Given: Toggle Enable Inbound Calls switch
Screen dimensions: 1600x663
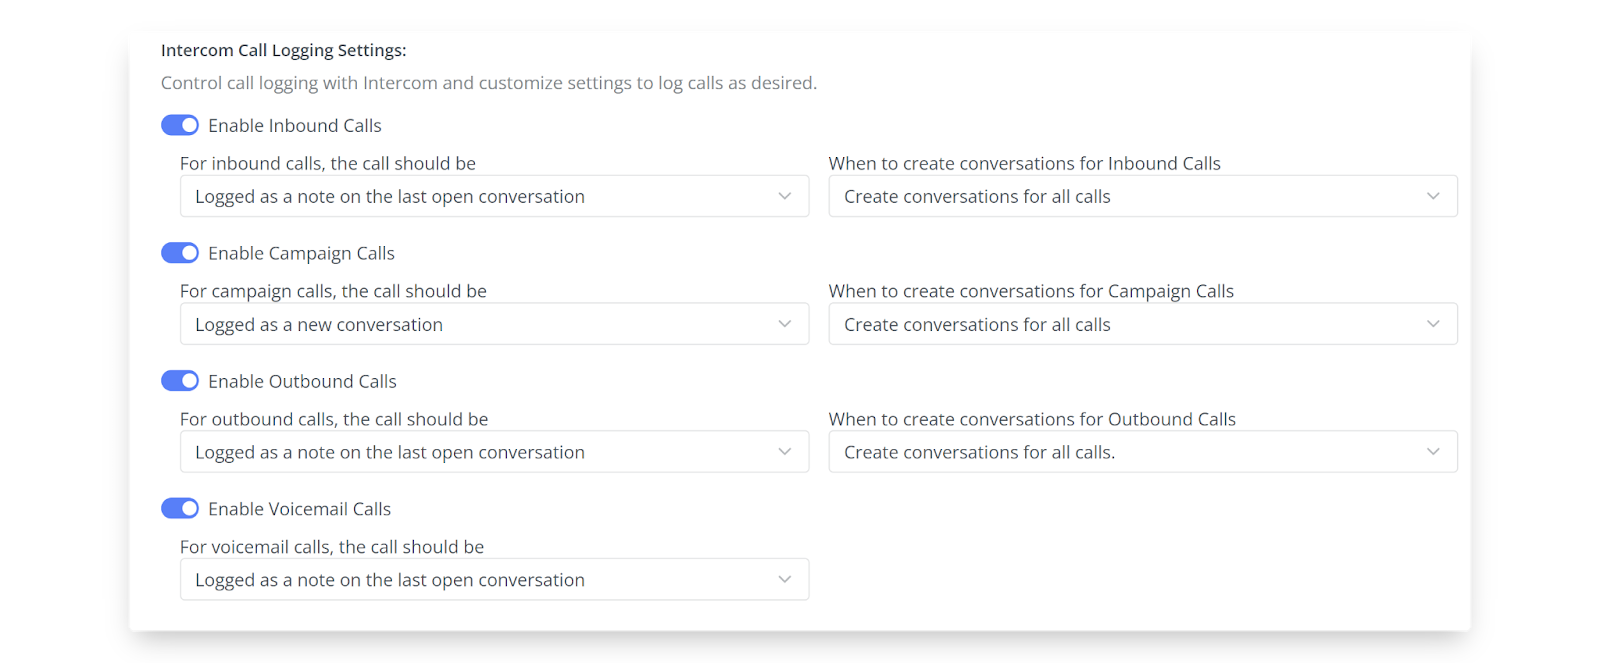Looking at the screenshot, I should [180, 125].
